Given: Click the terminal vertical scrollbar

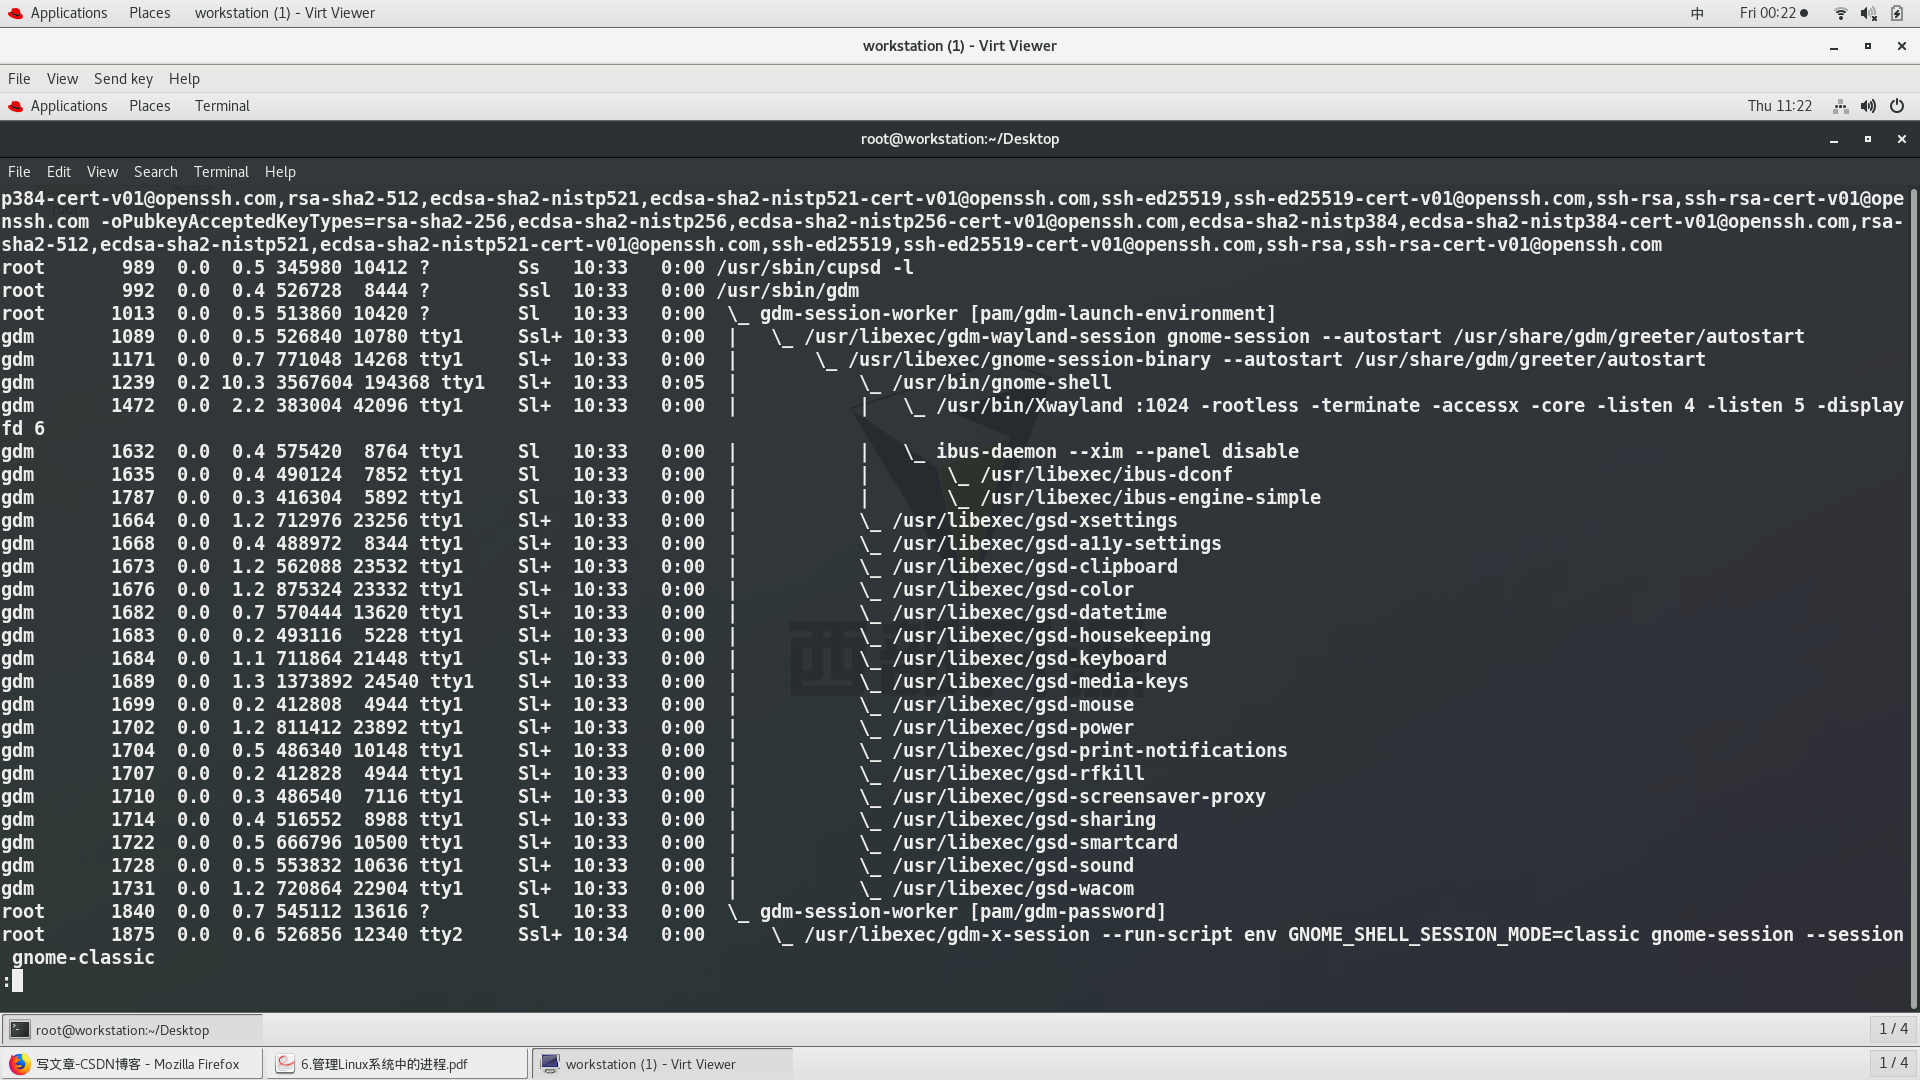Looking at the screenshot, I should [x=1913, y=600].
